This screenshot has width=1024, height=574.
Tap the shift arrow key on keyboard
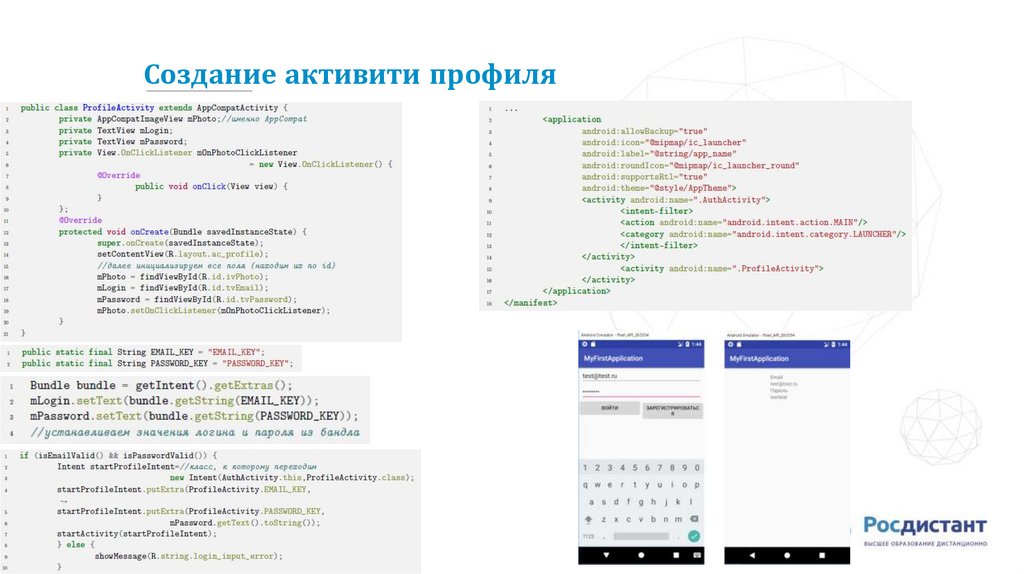[589, 519]
